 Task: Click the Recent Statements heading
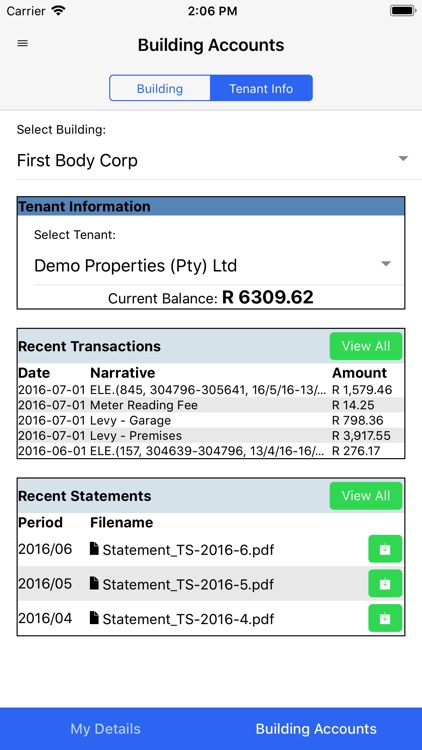[85, 496]
